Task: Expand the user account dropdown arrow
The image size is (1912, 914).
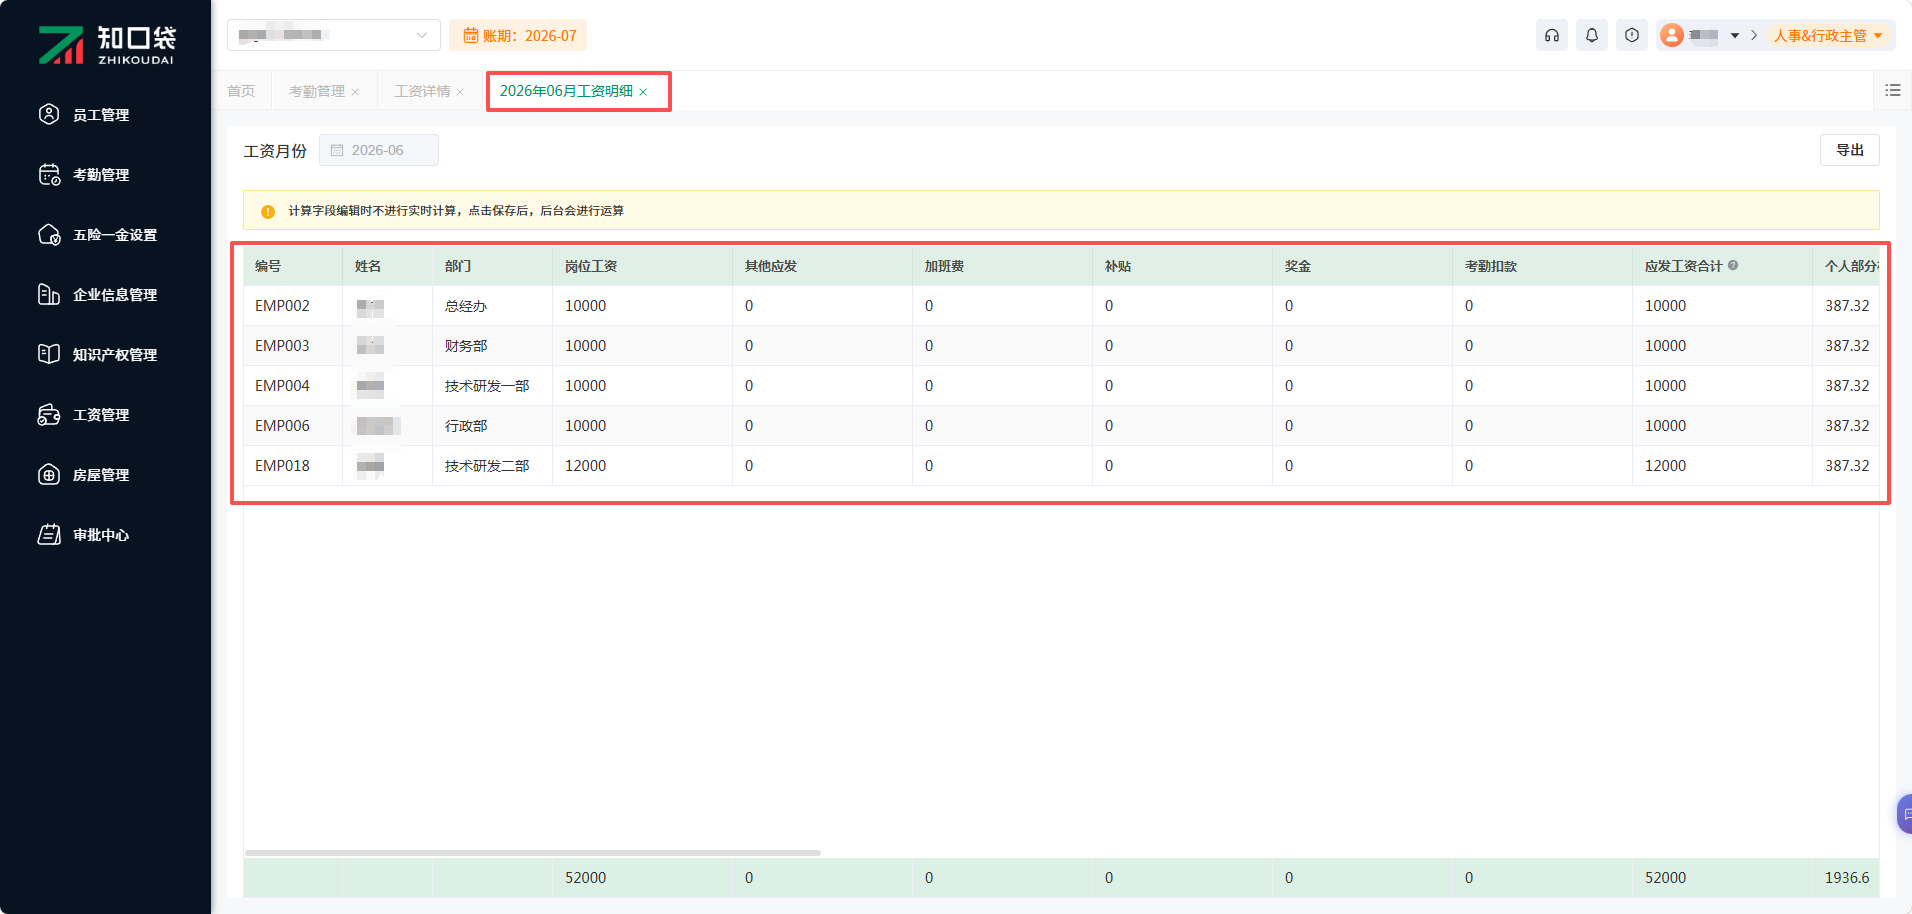Action: coord(1735,36)
